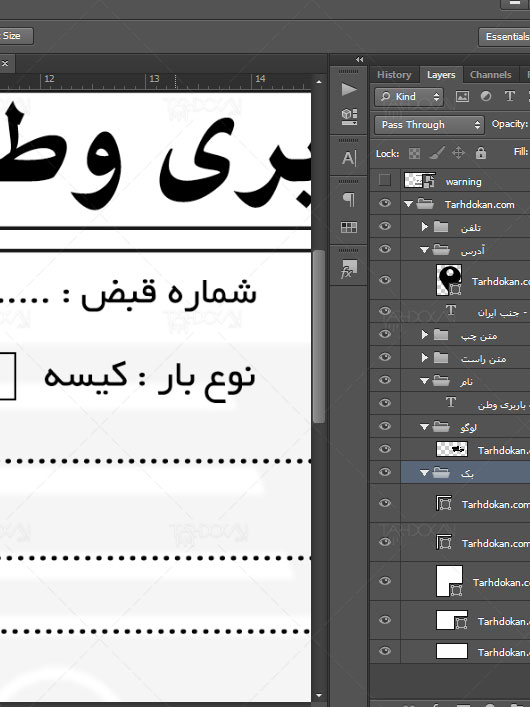Collapse the آدرس group triangle
The height and width of the screenshot is (707, 530).
[x=424, y=250]
